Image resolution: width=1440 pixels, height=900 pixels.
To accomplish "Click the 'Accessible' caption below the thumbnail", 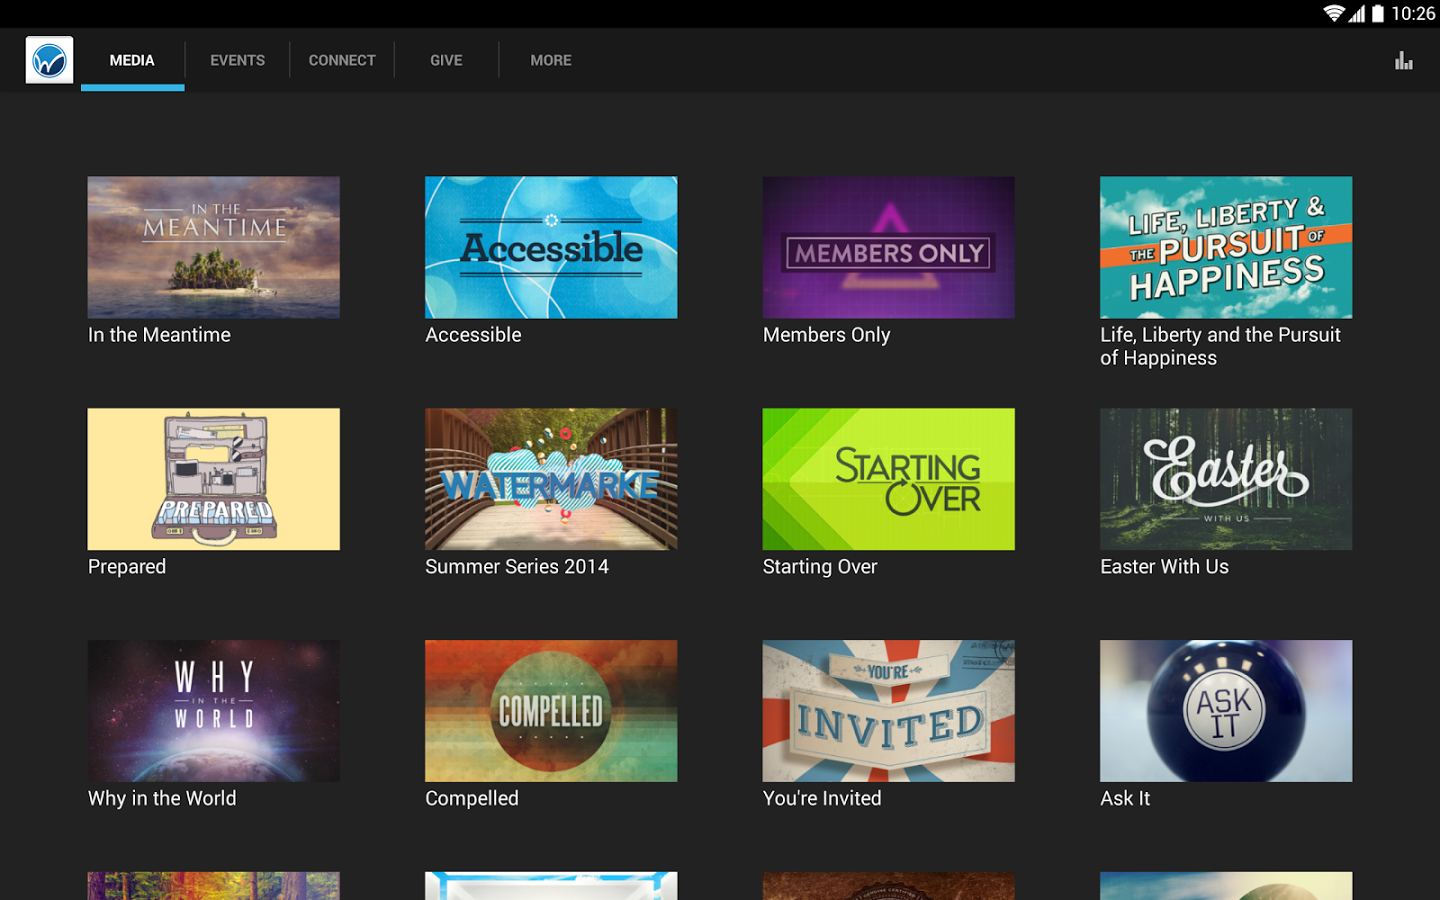I will (x=473, y=335).
